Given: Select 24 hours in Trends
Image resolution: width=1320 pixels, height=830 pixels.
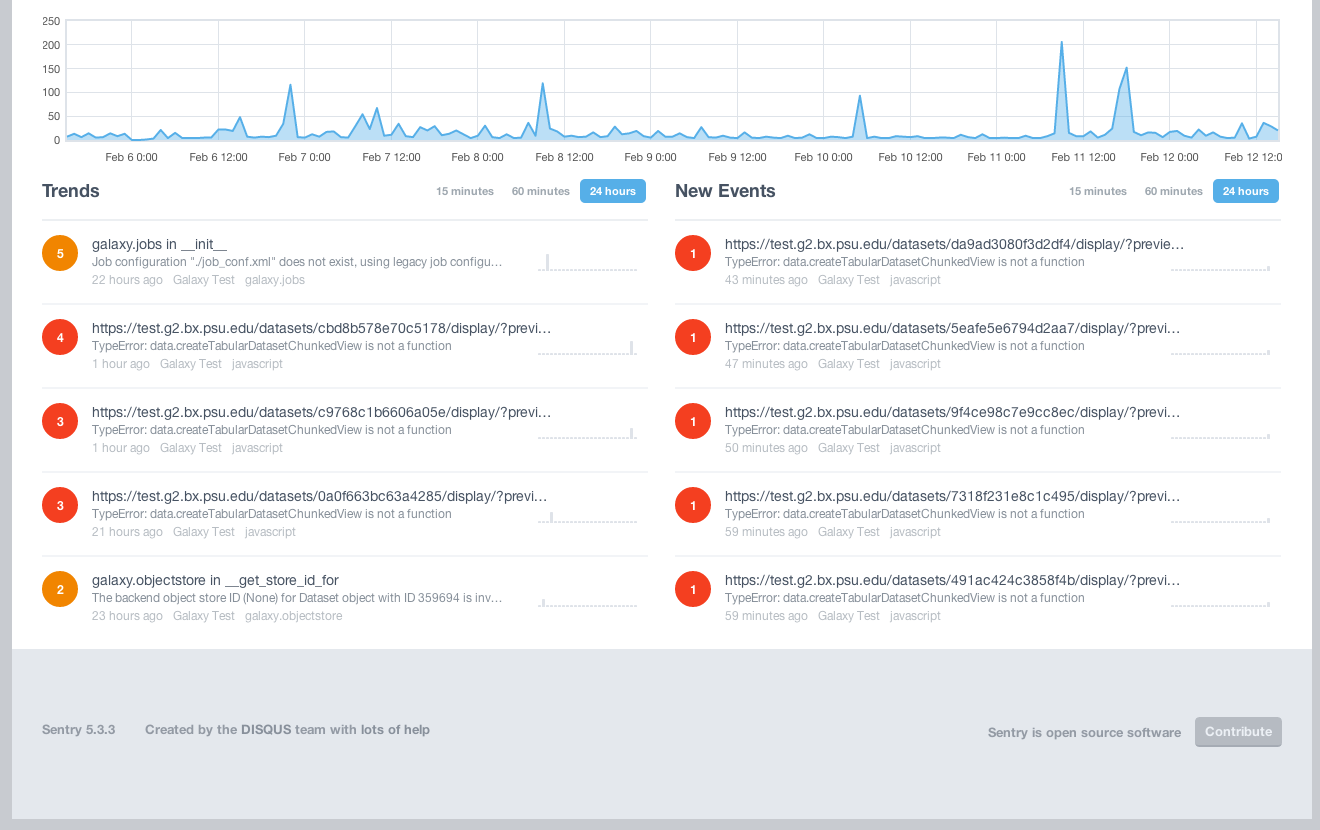Looking at the screenshot, I should (x=612, y=191).
